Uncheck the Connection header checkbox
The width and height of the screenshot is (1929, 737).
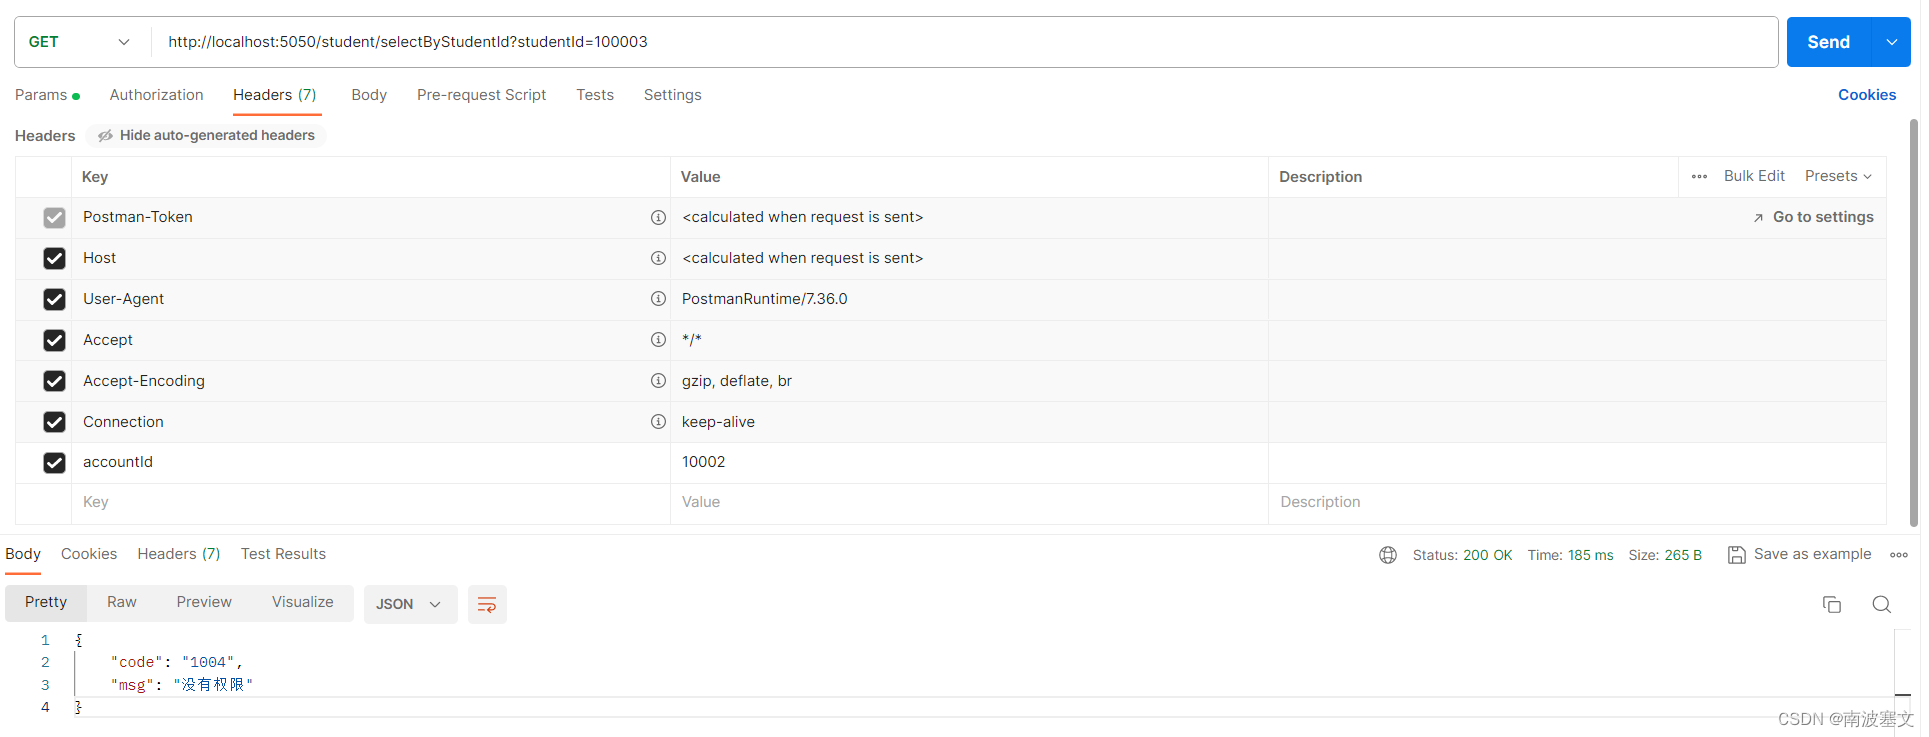pyautogui.click(x=54, y=422)
